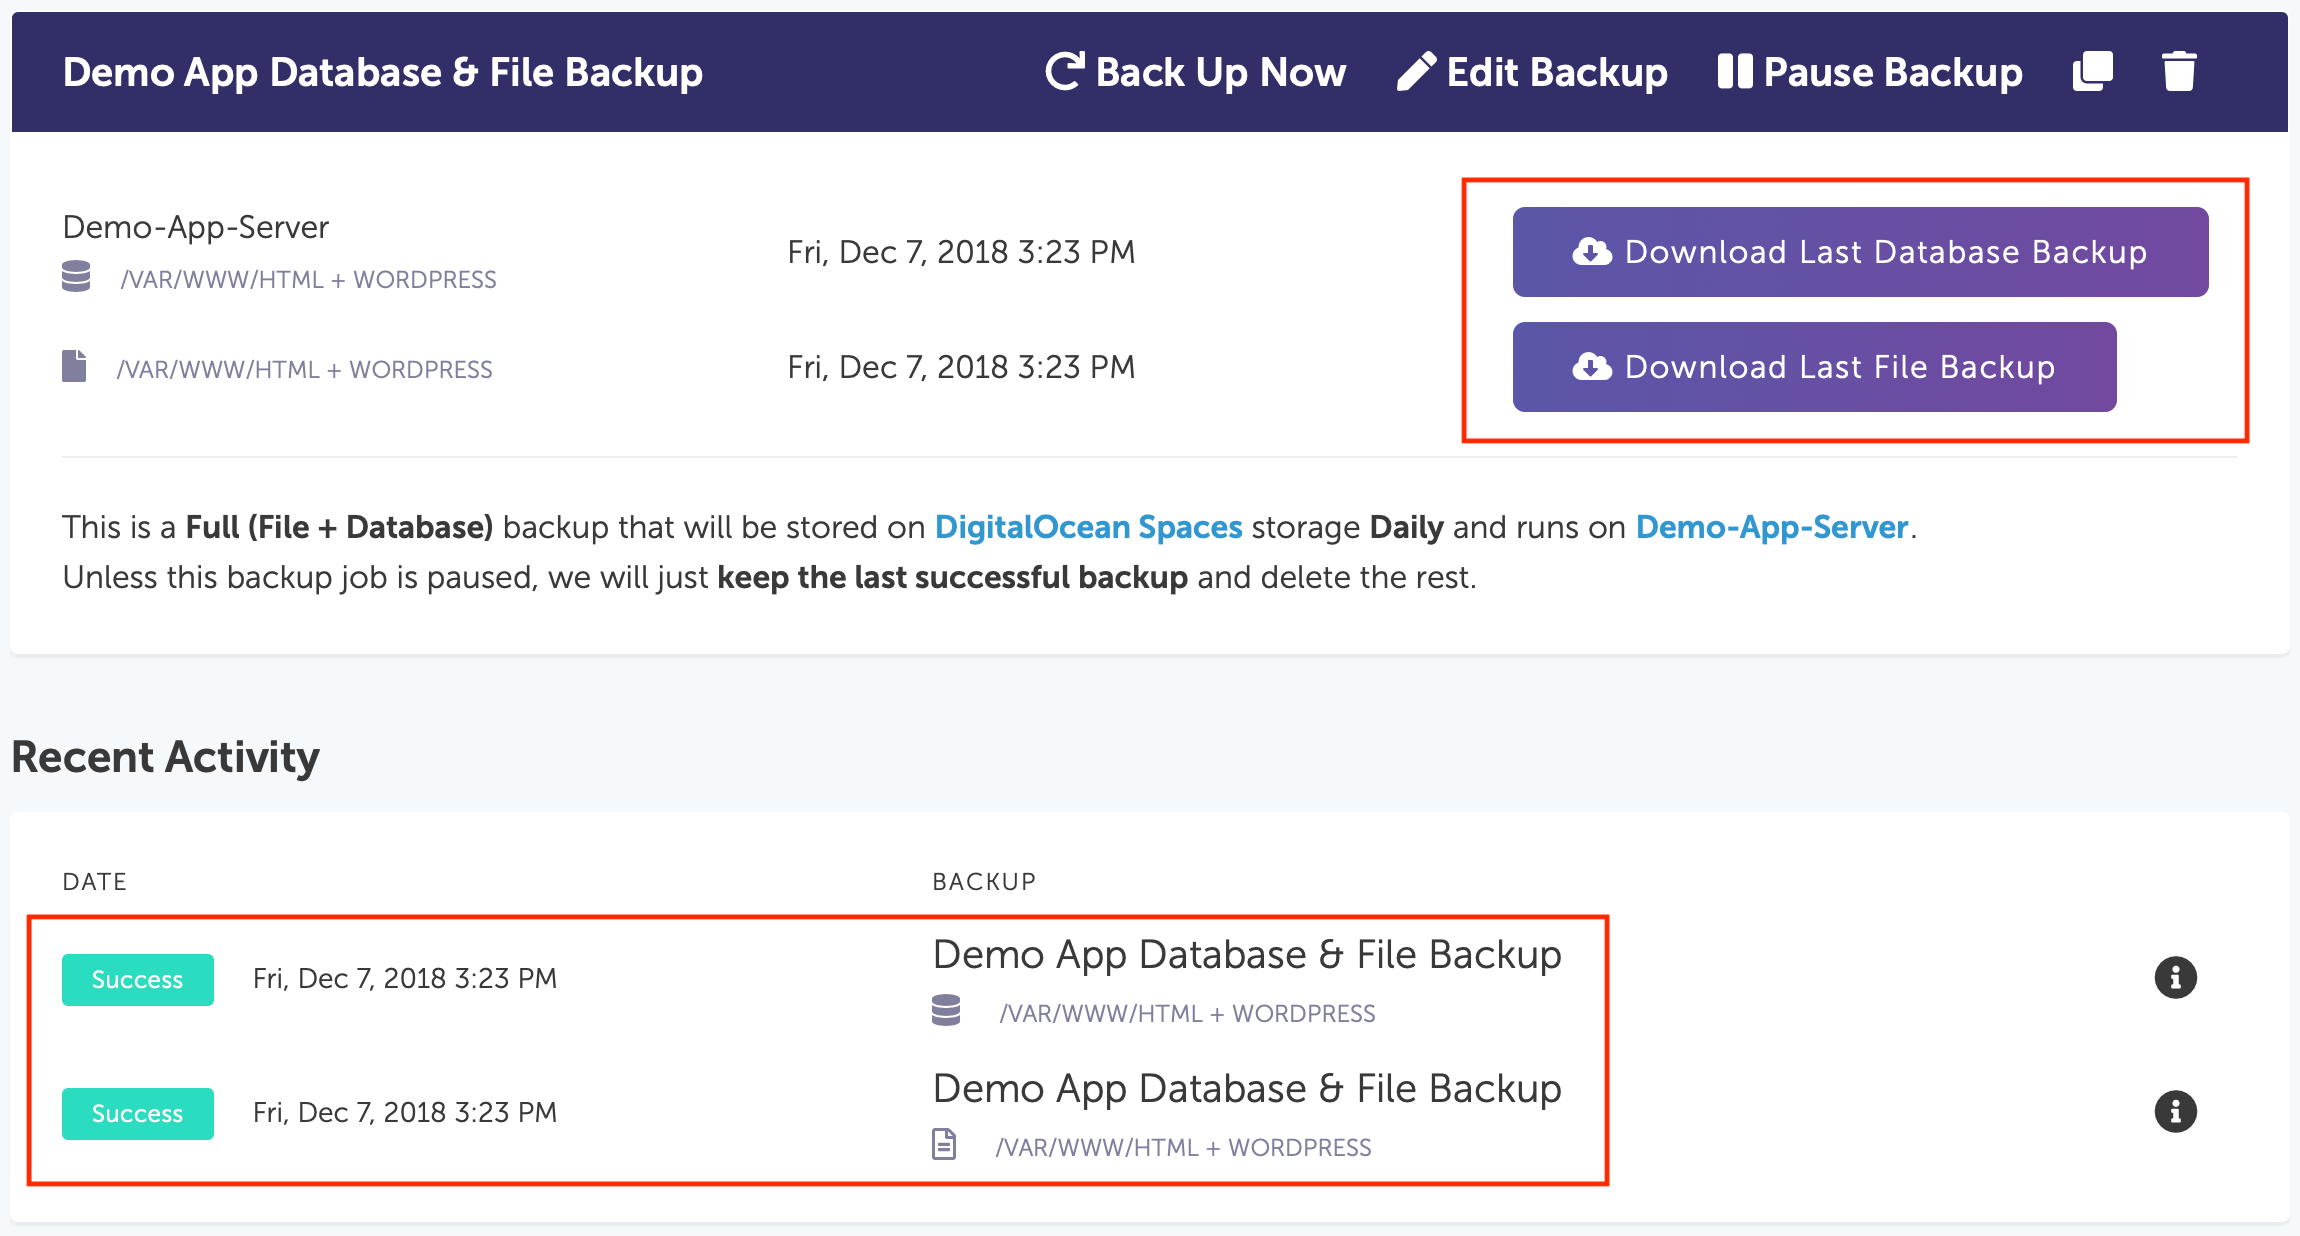This screenshot has height=1236, width=2300.
Task: Click the file icon in the backup summary
Action: pos(74,366)
